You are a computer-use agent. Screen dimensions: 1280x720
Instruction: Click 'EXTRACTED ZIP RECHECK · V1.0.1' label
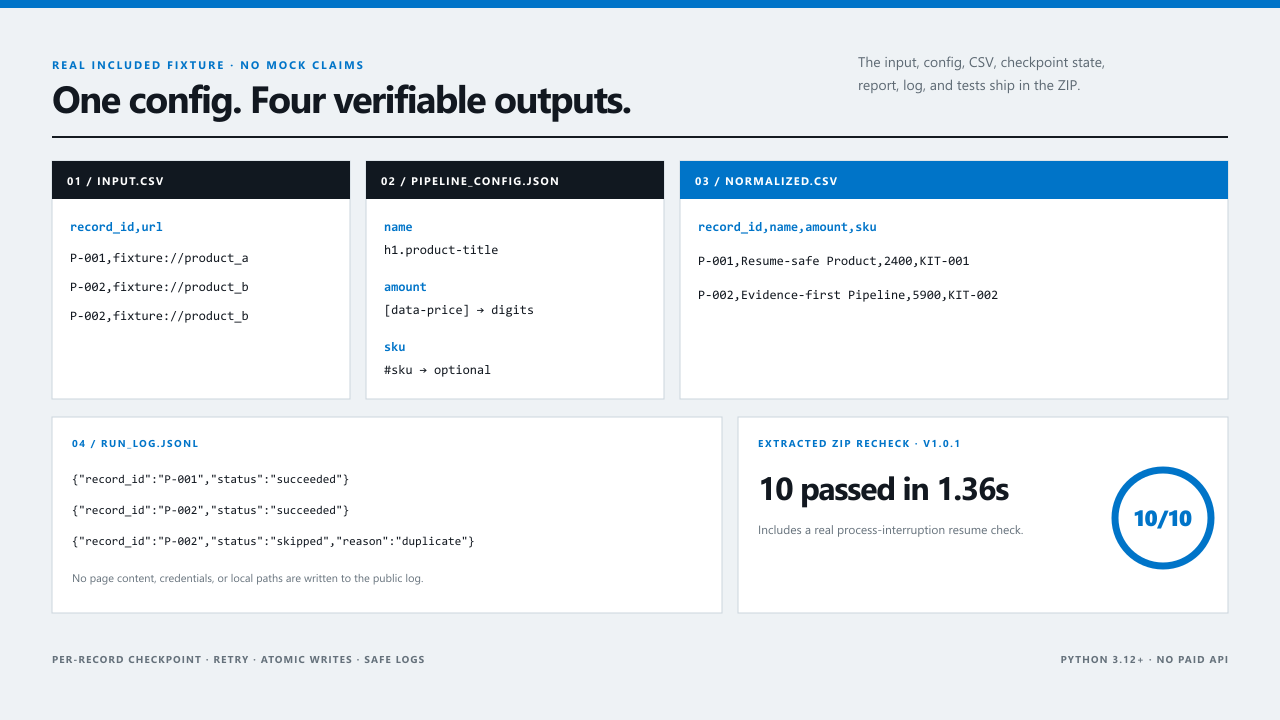[x=859, y=443]
